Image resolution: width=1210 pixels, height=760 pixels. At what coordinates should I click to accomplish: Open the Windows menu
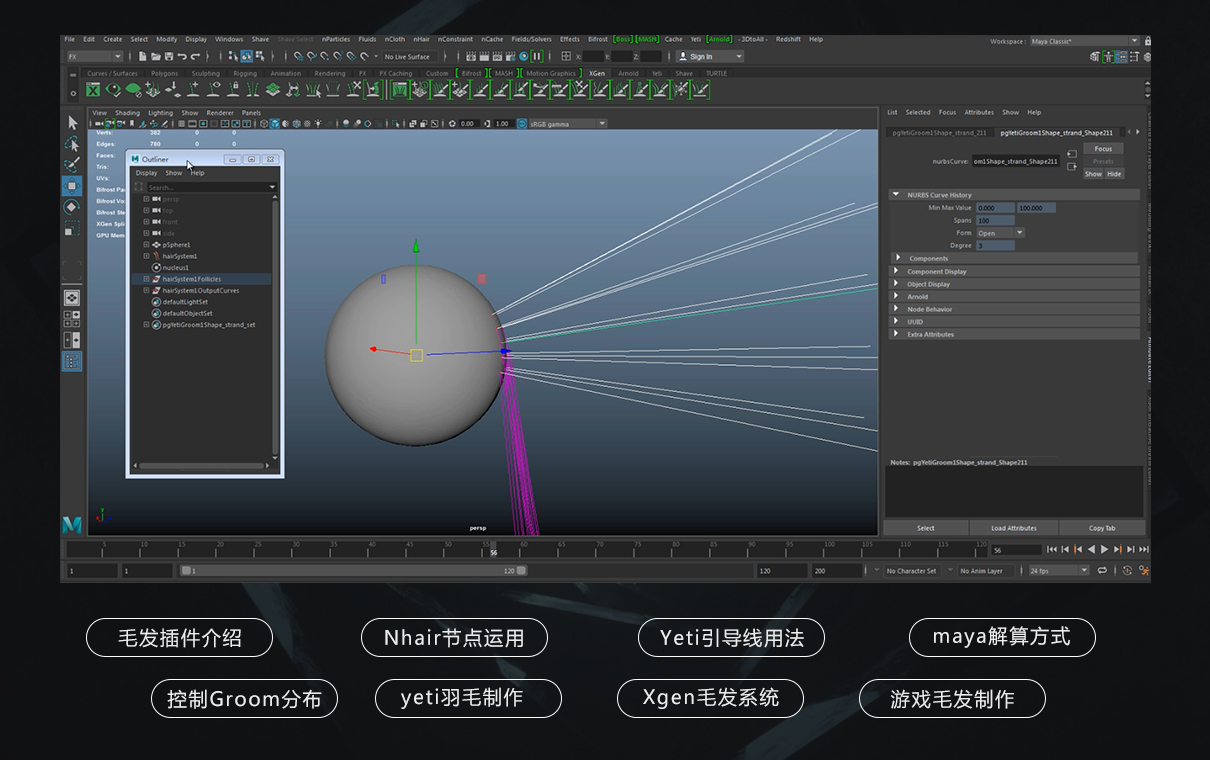click(x=229, y=39)
